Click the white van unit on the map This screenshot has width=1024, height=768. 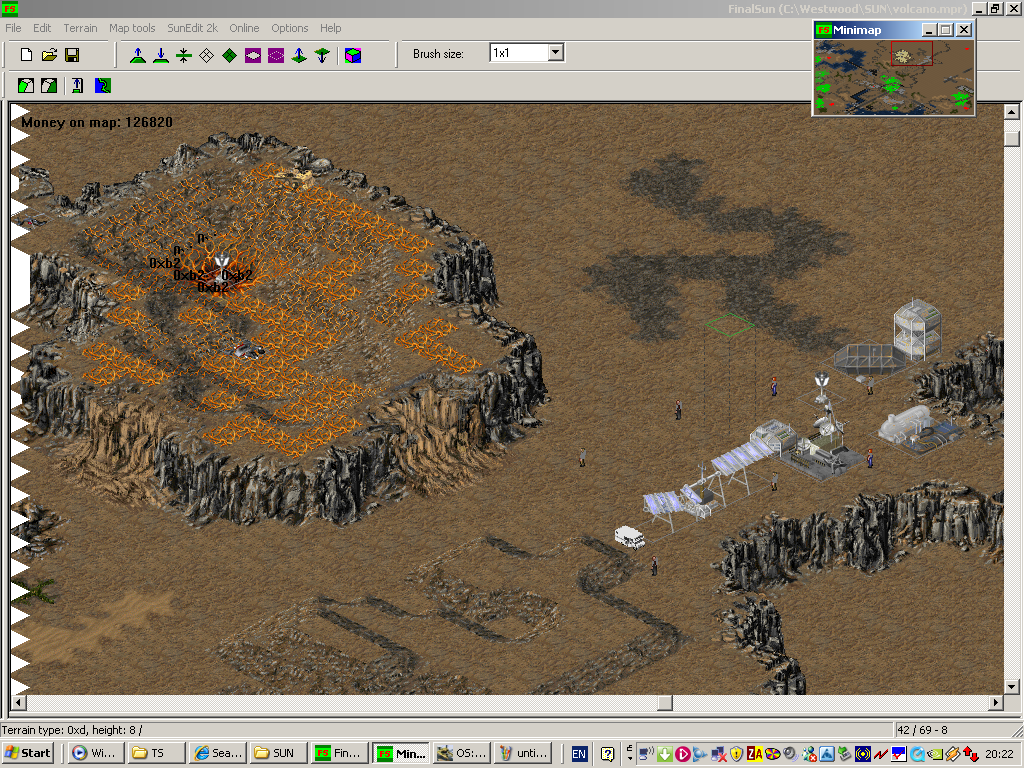tap(630, 537)
